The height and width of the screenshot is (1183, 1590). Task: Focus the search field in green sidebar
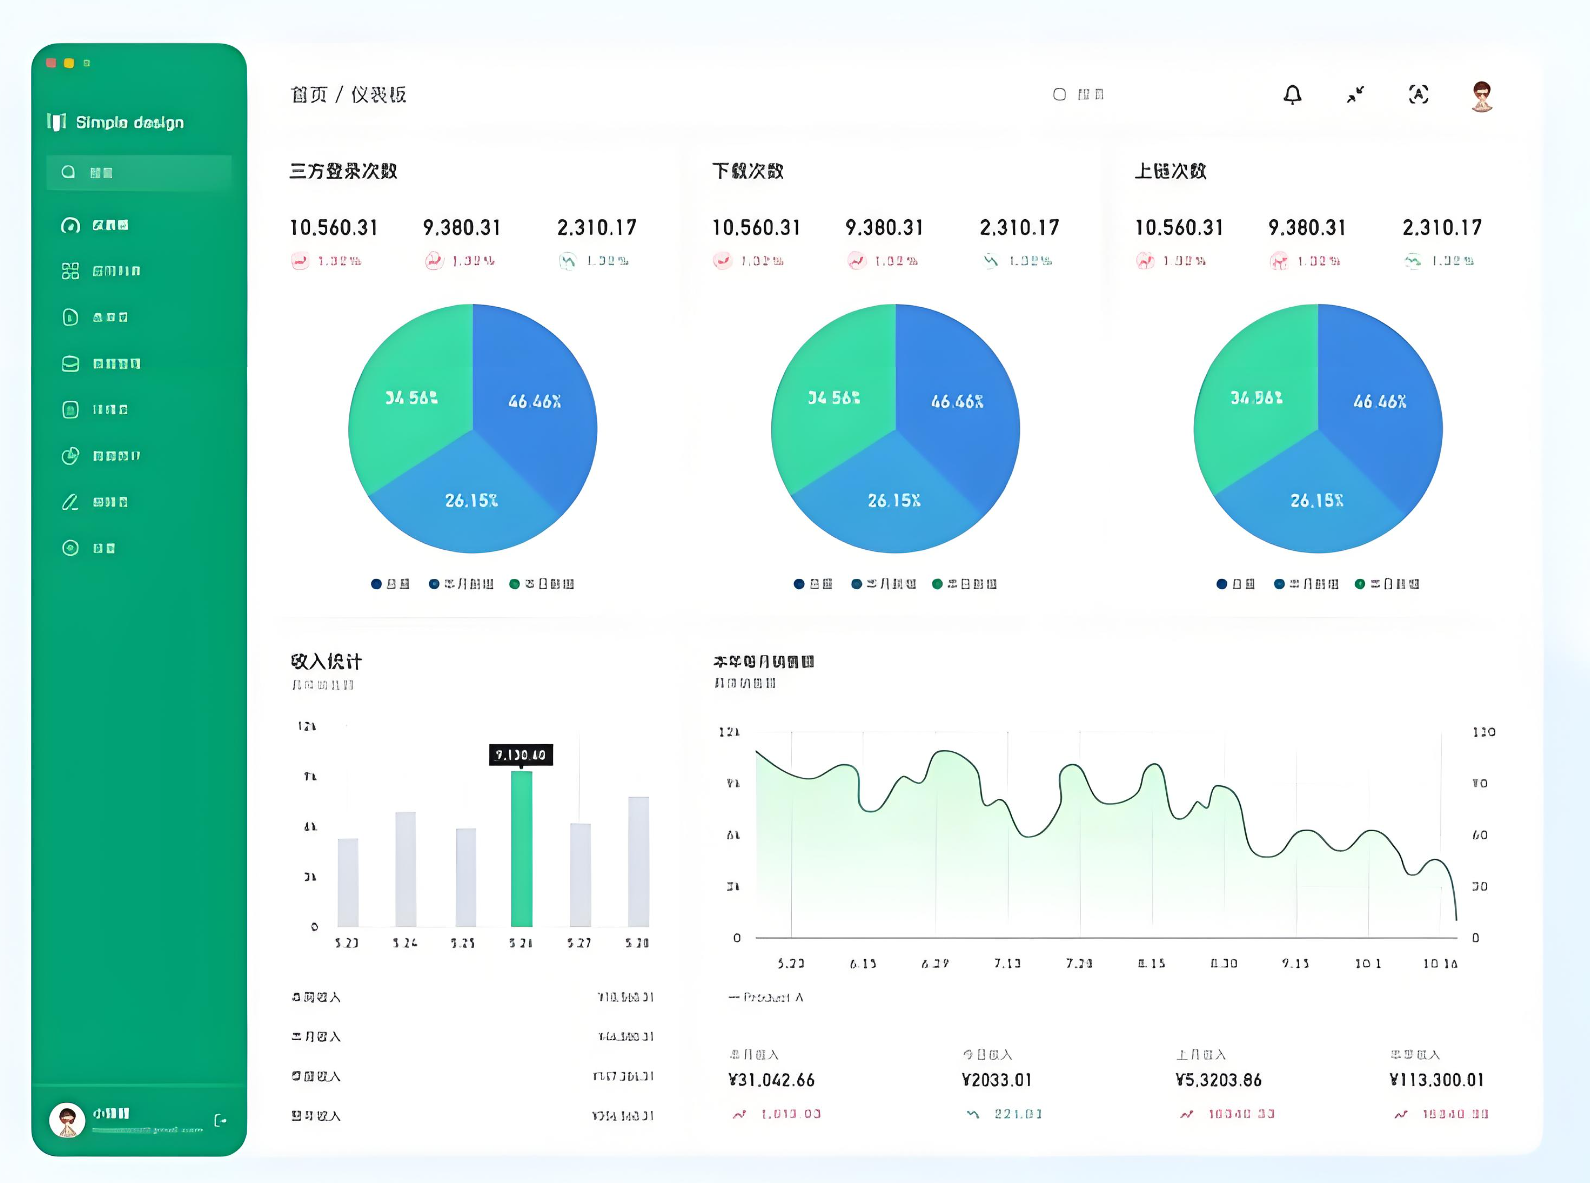(139, 172)
